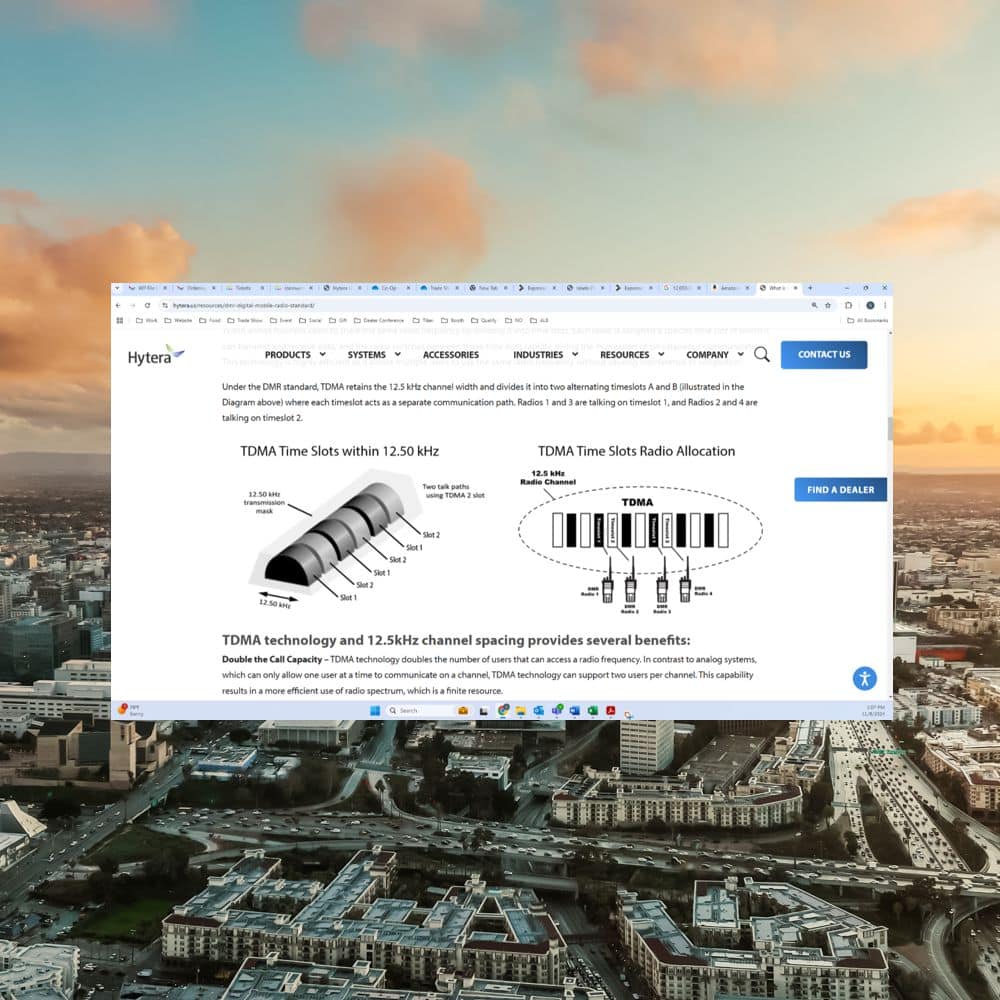Open the Chrome extensions puzzle icon

click(x=848, y=305)
